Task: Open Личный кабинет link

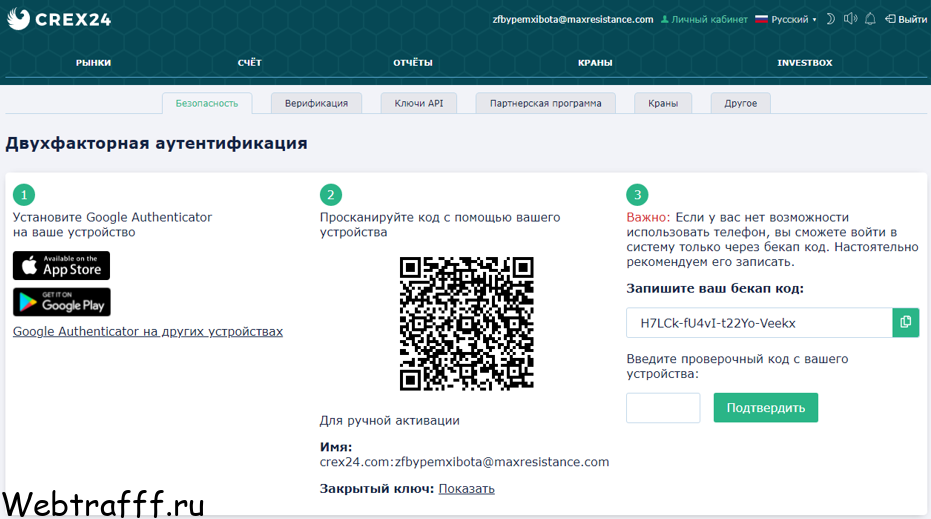Action: 704,19
